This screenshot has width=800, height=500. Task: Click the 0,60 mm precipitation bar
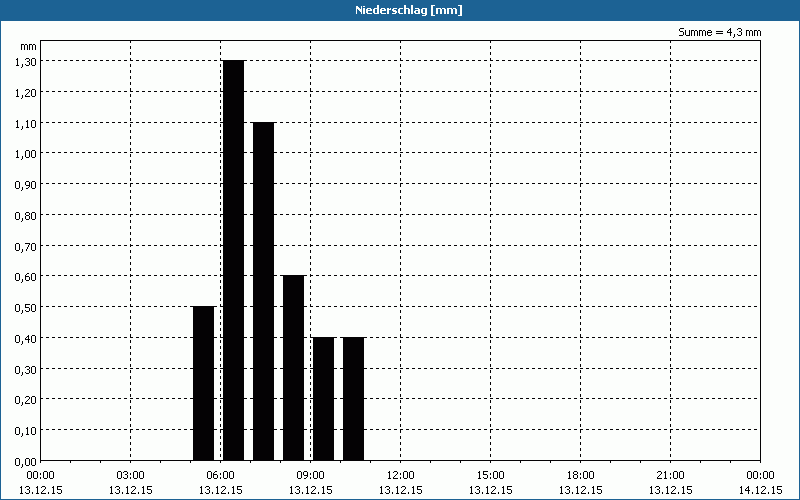point(294,368)
